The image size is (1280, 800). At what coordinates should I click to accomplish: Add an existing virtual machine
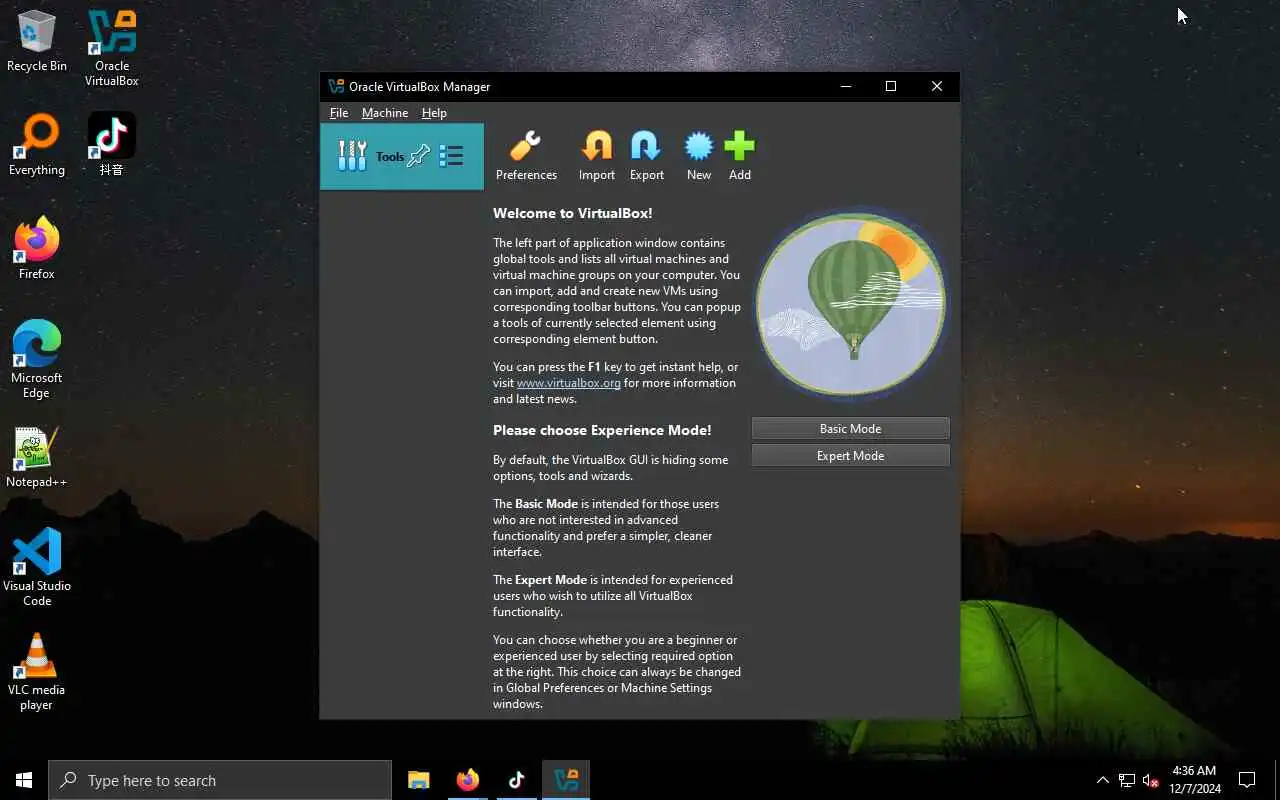(x=740, y=156)
